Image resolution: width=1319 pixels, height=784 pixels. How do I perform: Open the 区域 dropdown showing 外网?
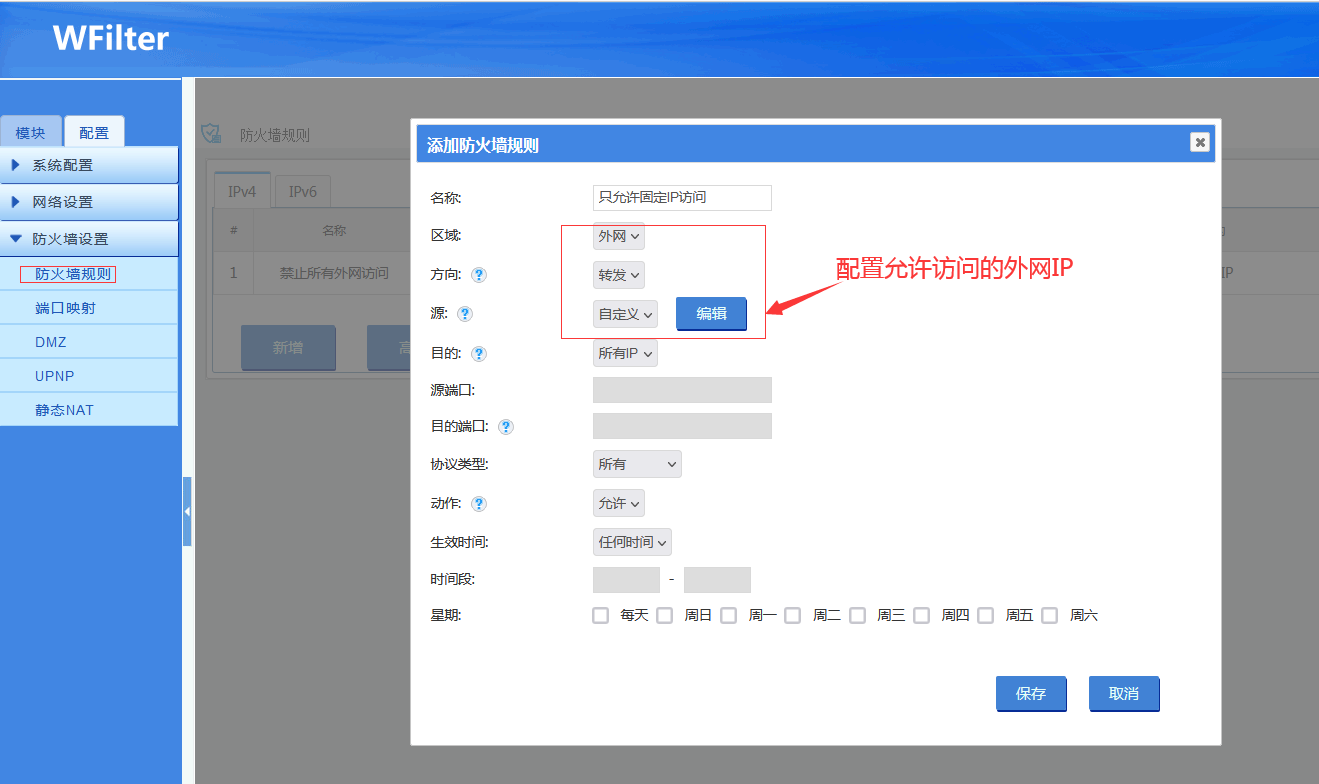click(x=618, y=236)
